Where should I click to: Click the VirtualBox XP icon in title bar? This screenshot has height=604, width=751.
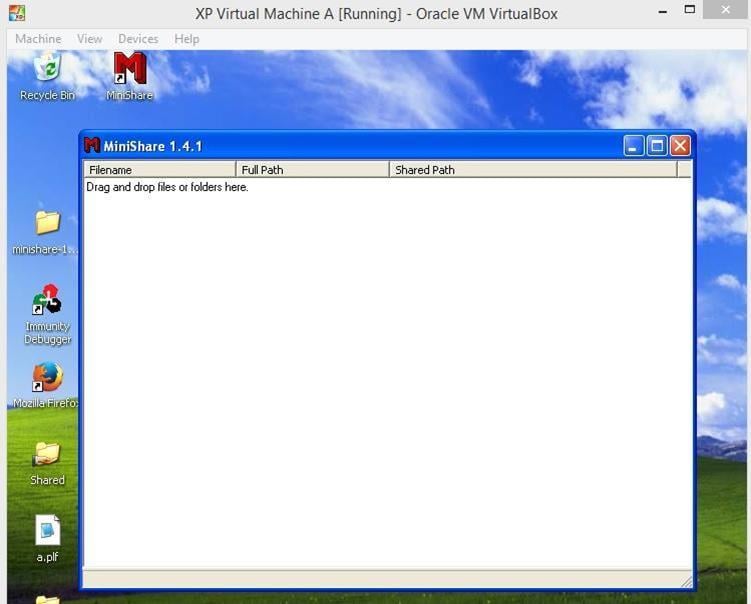16,14
